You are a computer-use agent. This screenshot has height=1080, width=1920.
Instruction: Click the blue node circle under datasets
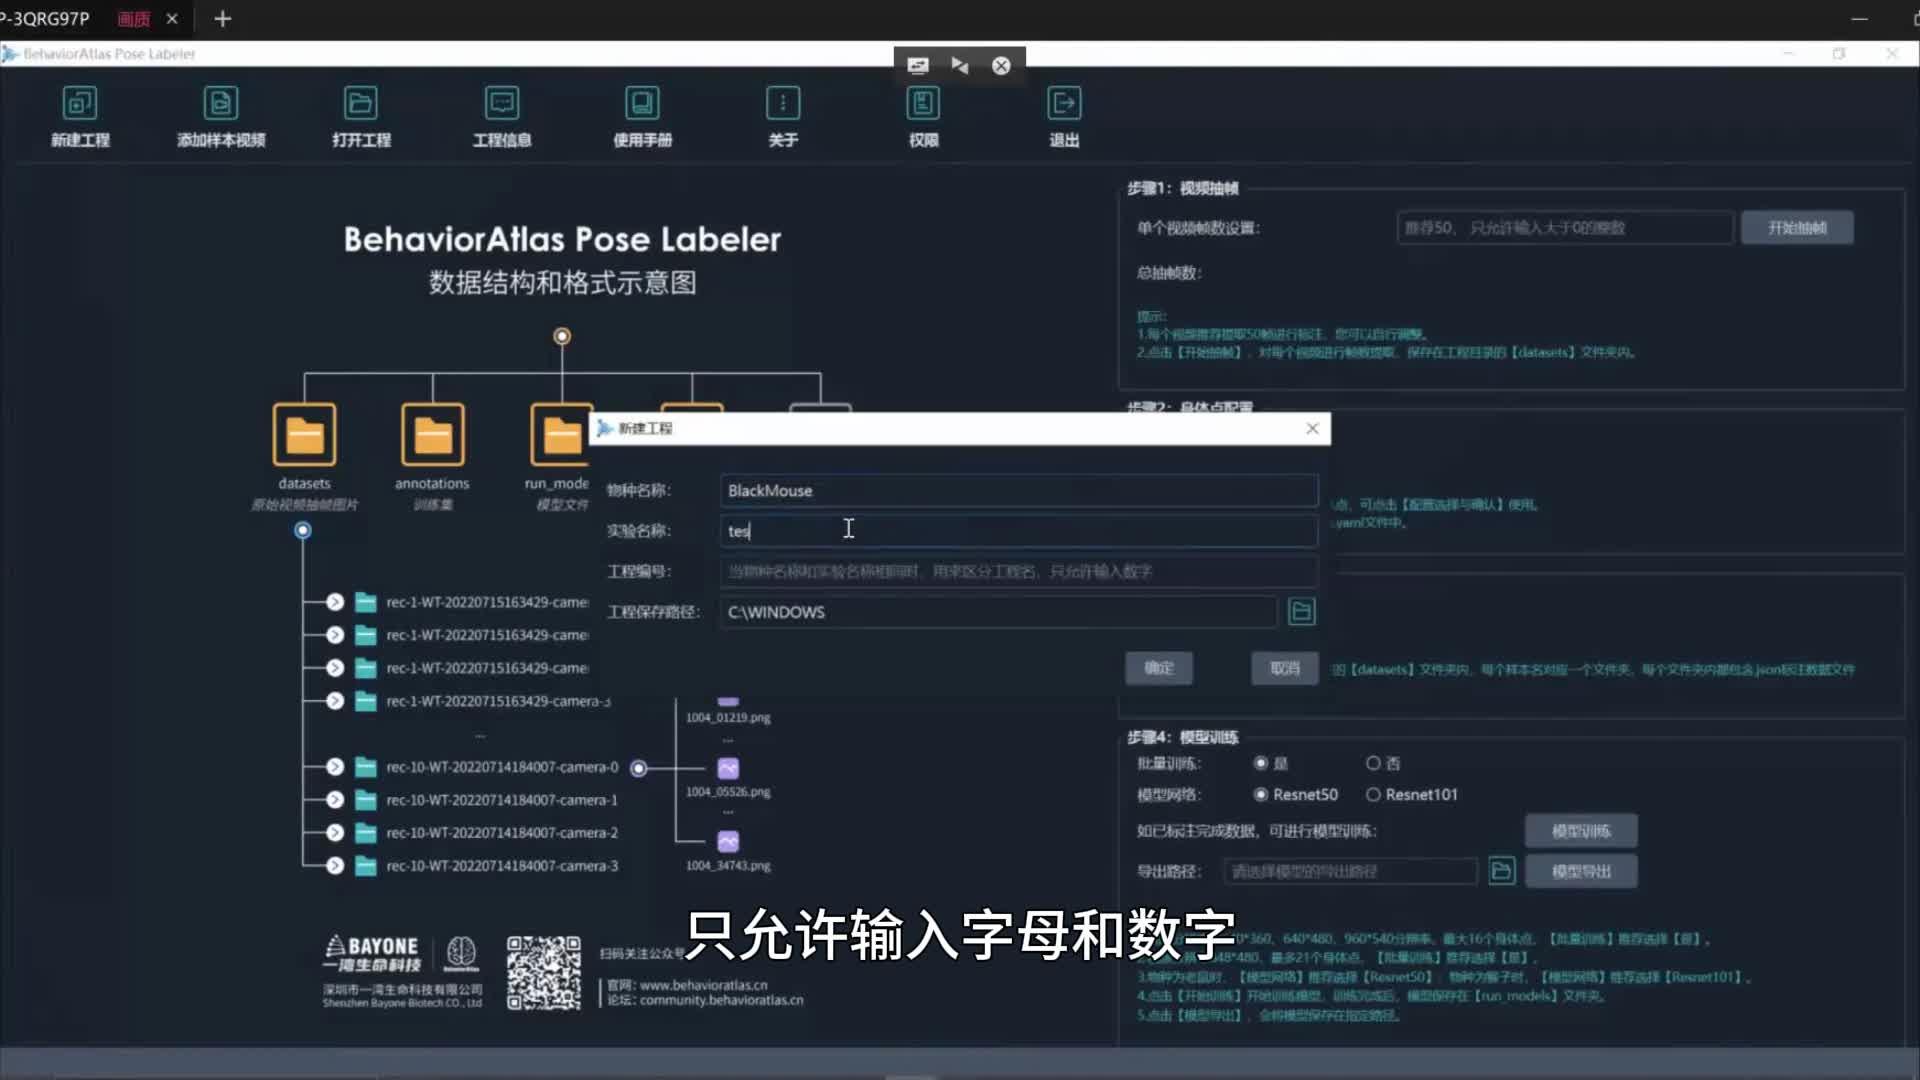tap(303, 531)
